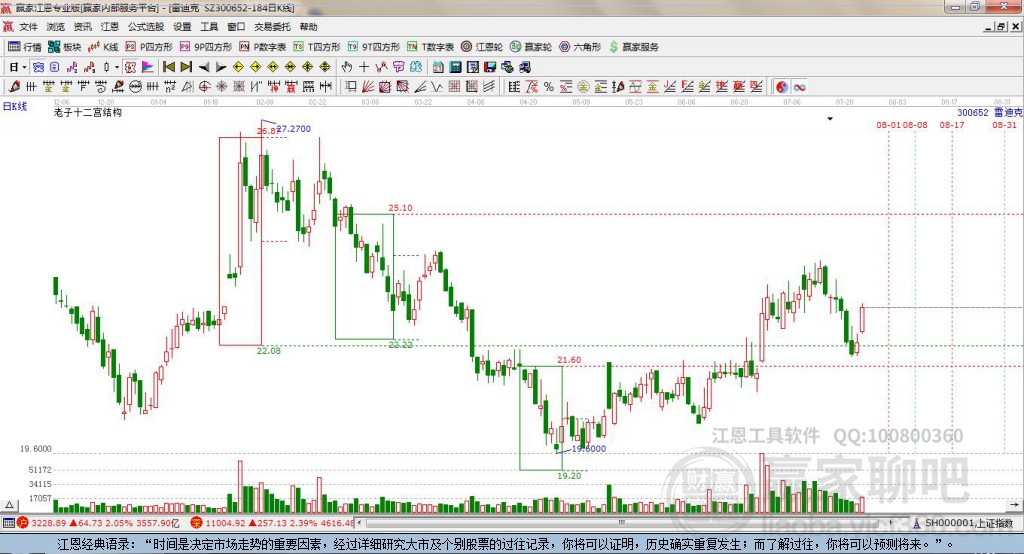Jump to first bar with green skip-back icon
Screen dimensions: 1024x554
pyautogui.click(x=168, y=67)
